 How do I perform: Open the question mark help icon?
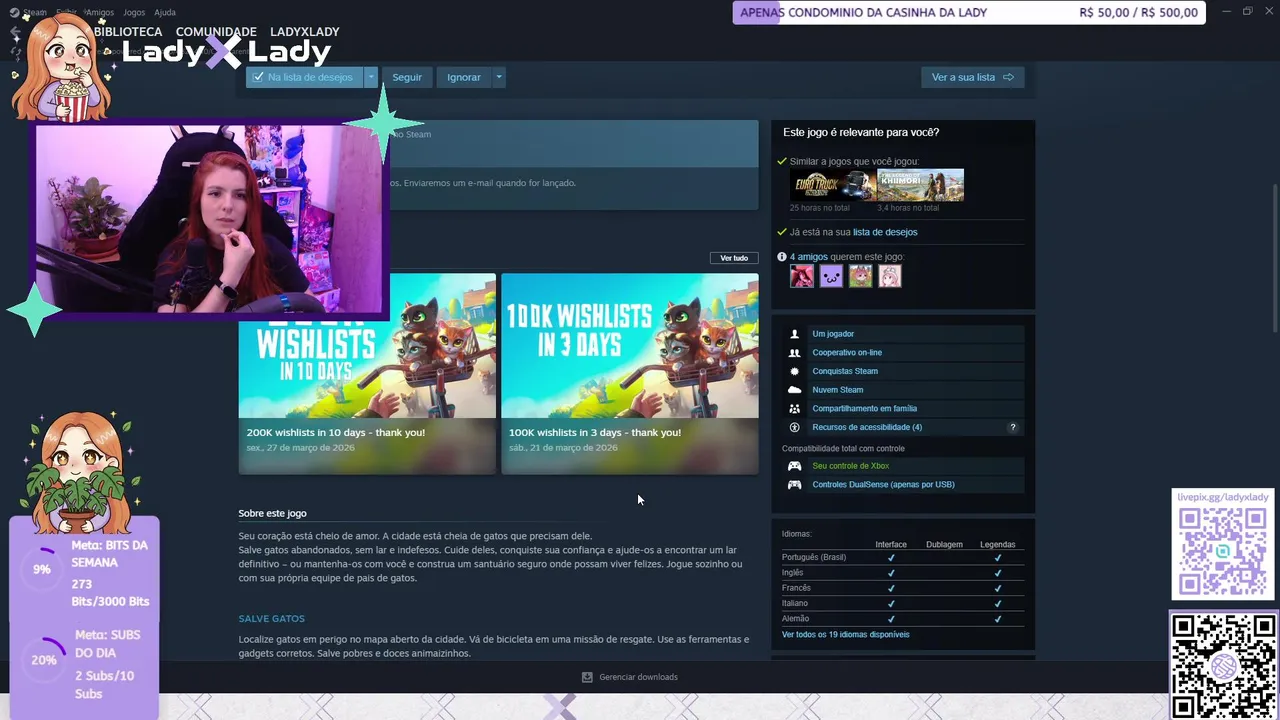tap(1012, 427)
